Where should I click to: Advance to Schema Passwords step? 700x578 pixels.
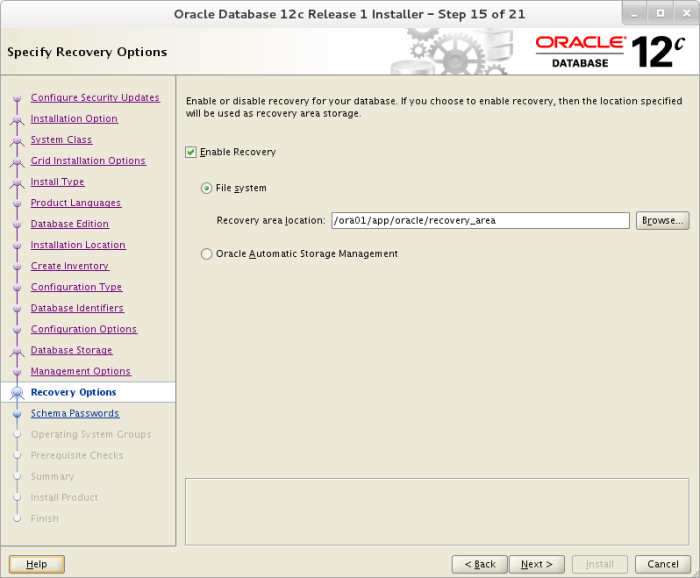(75, 413)
